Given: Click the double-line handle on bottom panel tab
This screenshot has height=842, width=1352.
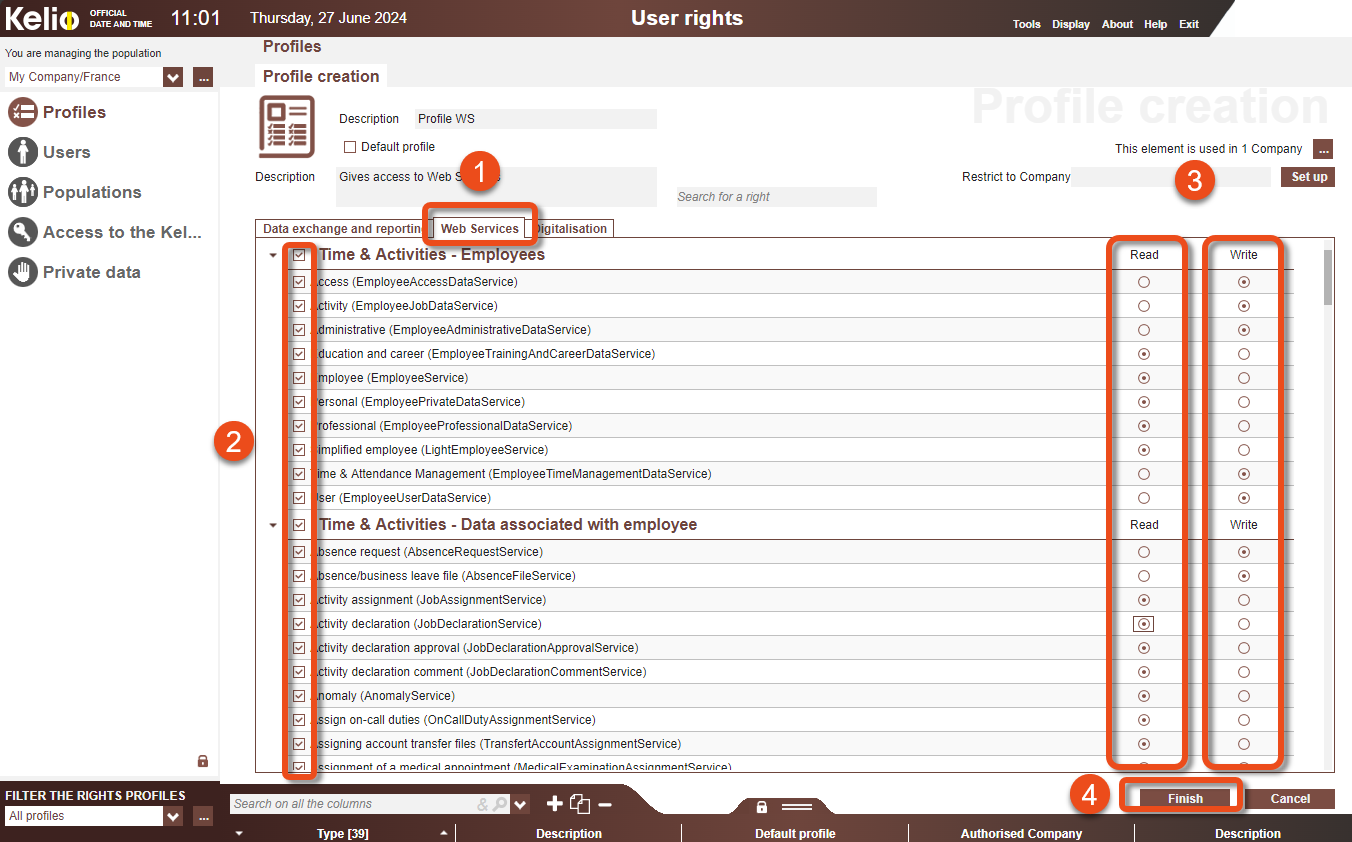Looking at the screenshot, I should pyautogui.click(x=797, y=807).
